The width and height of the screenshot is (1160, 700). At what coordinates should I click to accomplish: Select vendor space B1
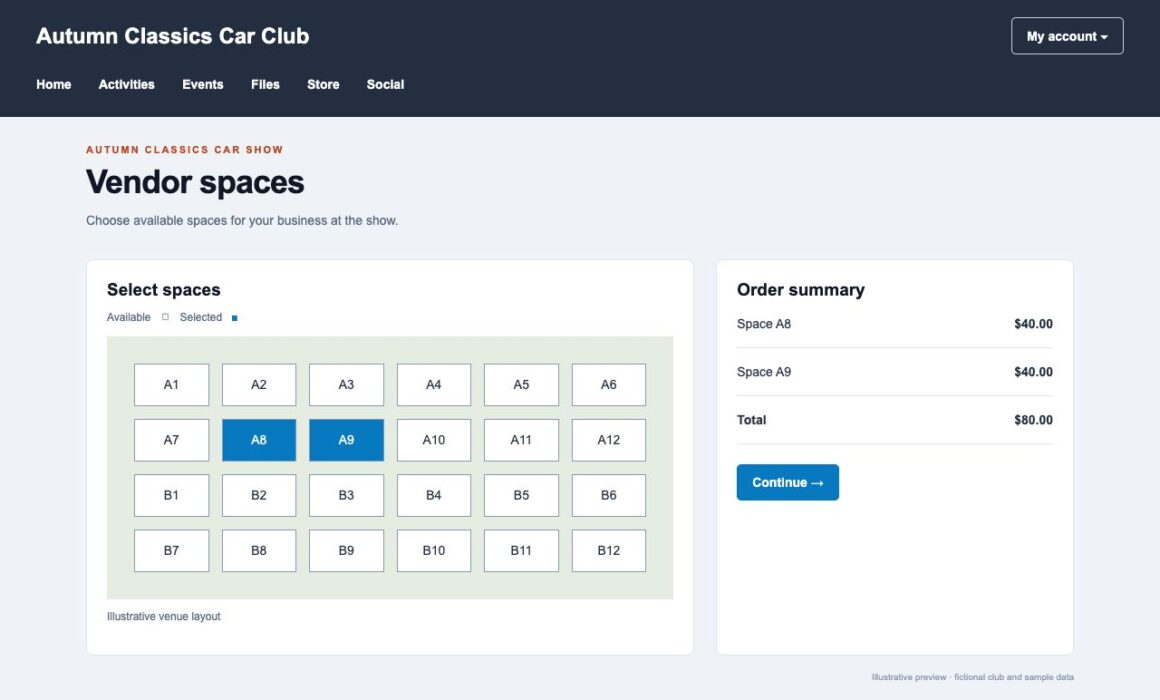click(172, 496)
